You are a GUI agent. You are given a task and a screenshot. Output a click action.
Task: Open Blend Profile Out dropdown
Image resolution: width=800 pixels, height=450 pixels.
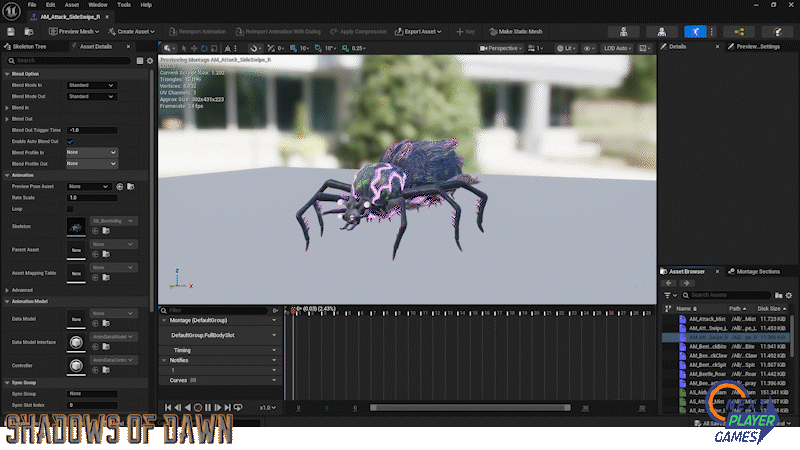[x=91, y=164]
